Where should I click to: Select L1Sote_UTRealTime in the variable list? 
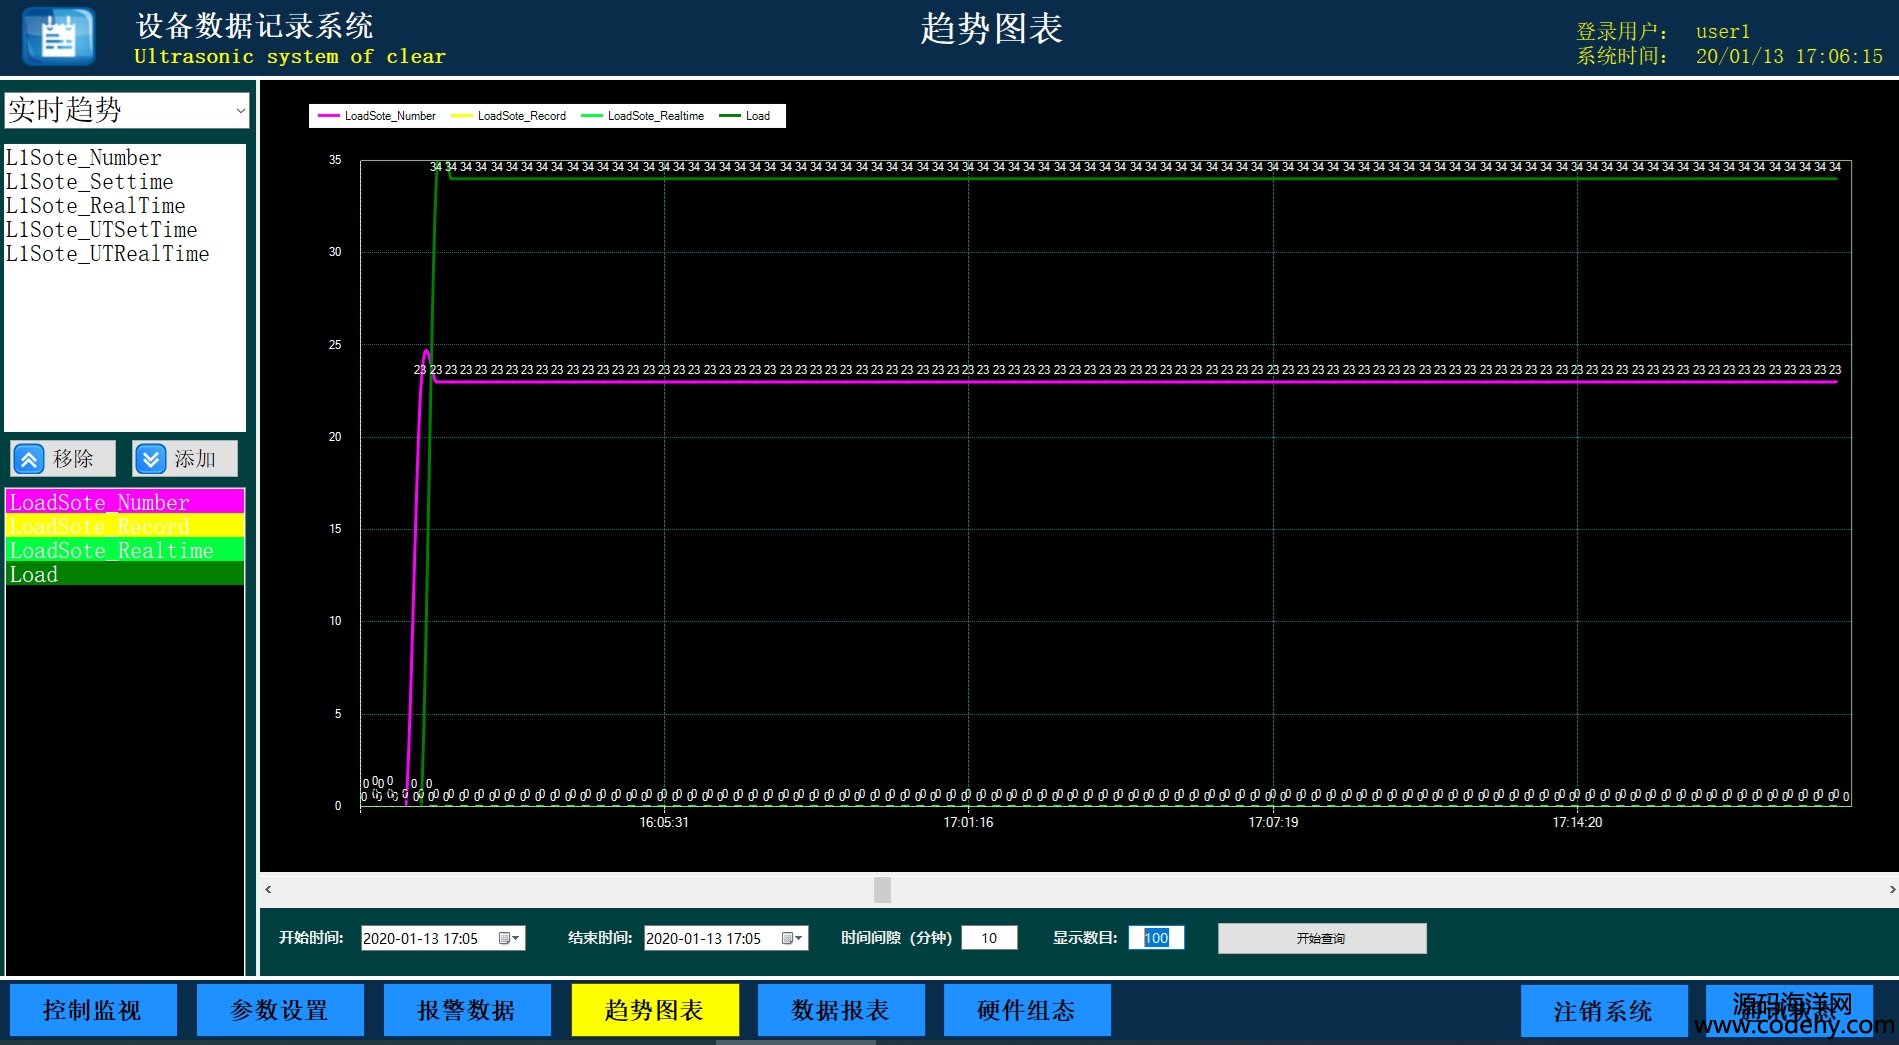point(108,254)
